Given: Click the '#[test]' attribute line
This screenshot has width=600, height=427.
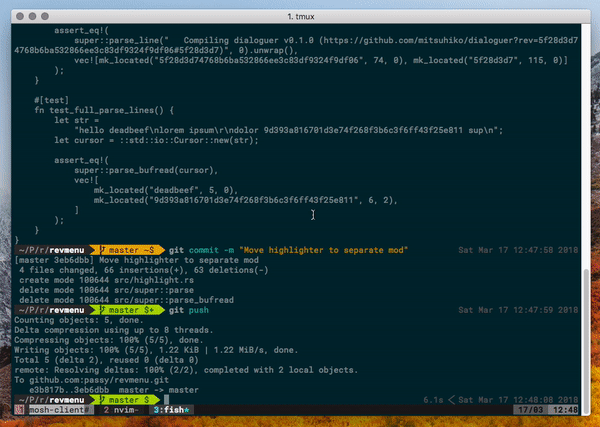Looking at the screenshot, I should point(51,100).
